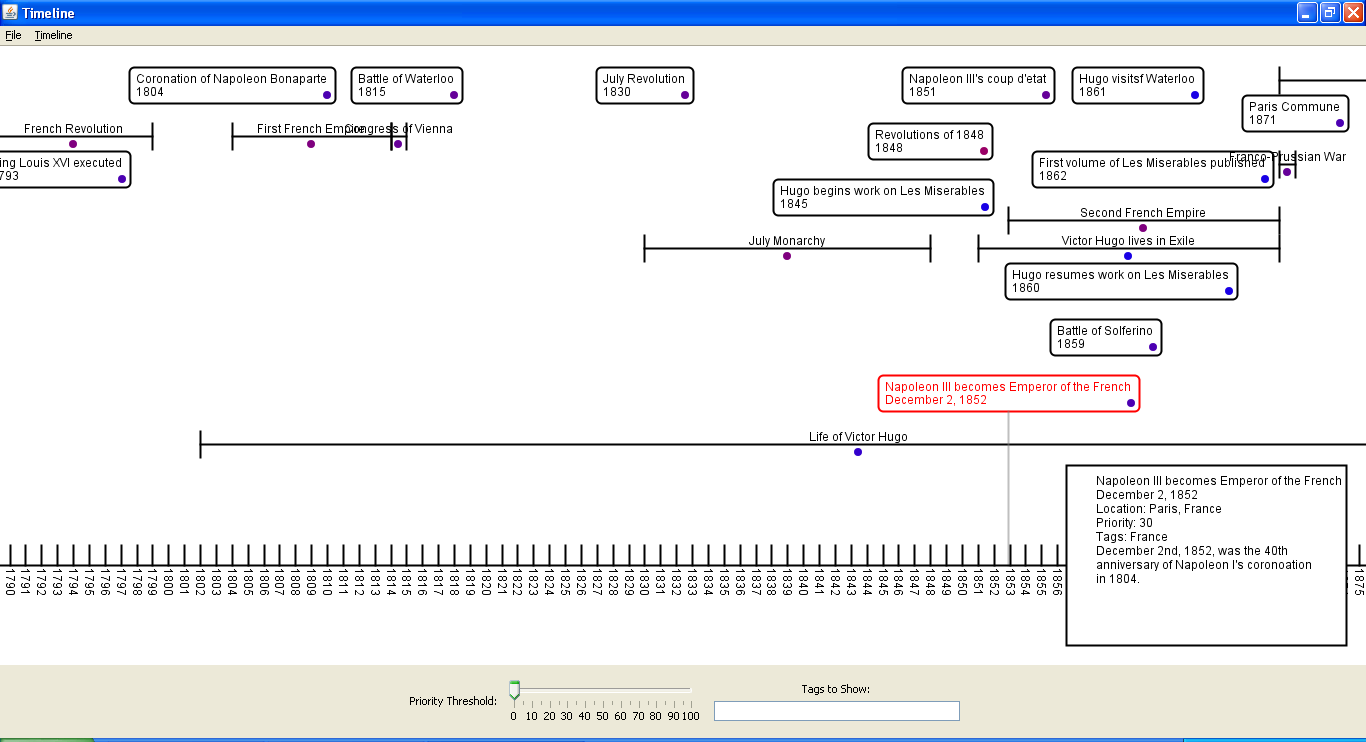Select the Battle of Waterloo 1815 event

pos(406,86)
